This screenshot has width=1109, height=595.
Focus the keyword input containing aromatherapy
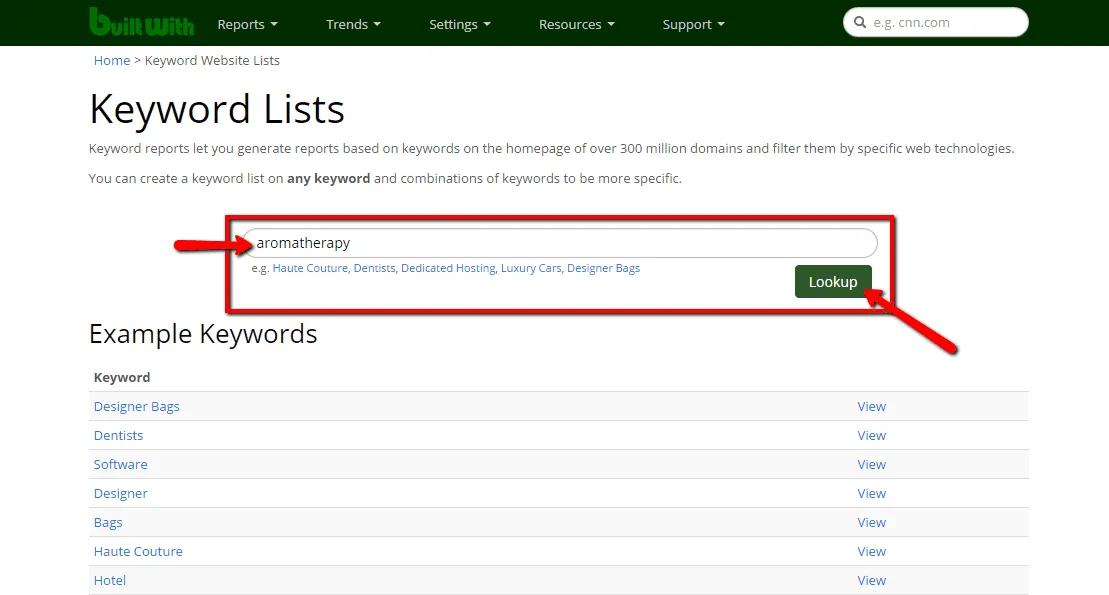560,243
